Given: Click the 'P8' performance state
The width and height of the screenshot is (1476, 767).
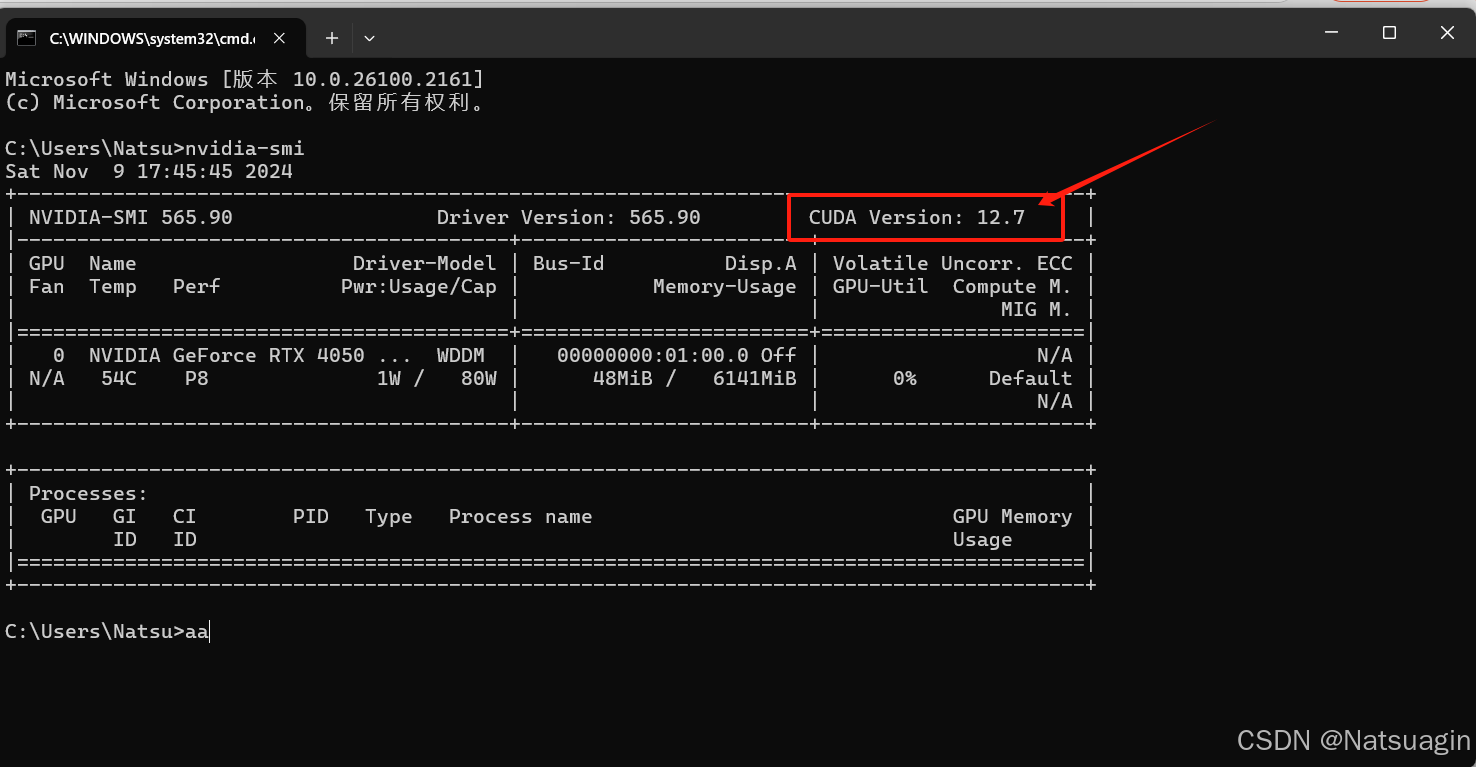Looking at the screenshot, I should click(x=197, y=378).
